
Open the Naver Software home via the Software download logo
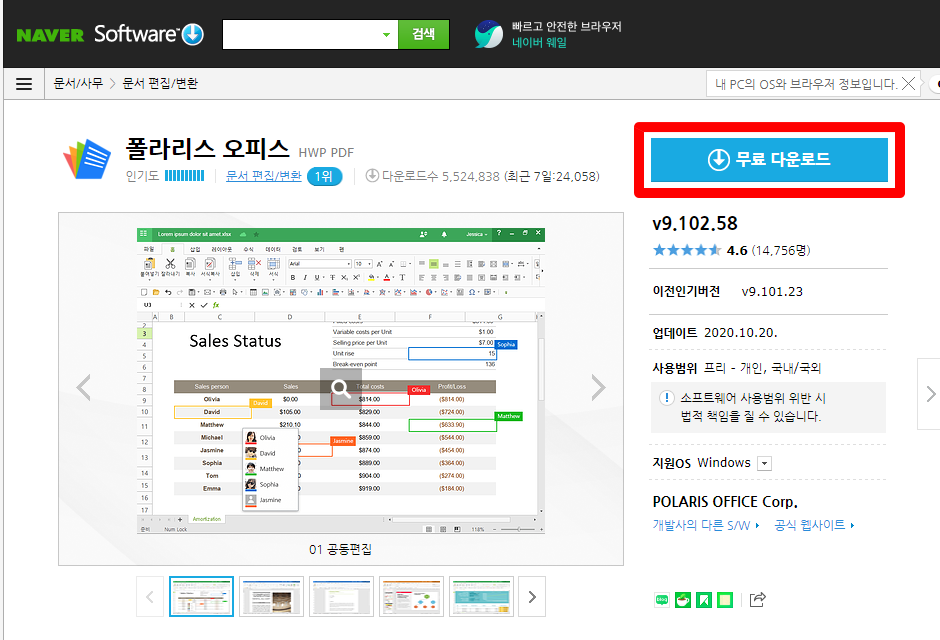click(149, 34)
